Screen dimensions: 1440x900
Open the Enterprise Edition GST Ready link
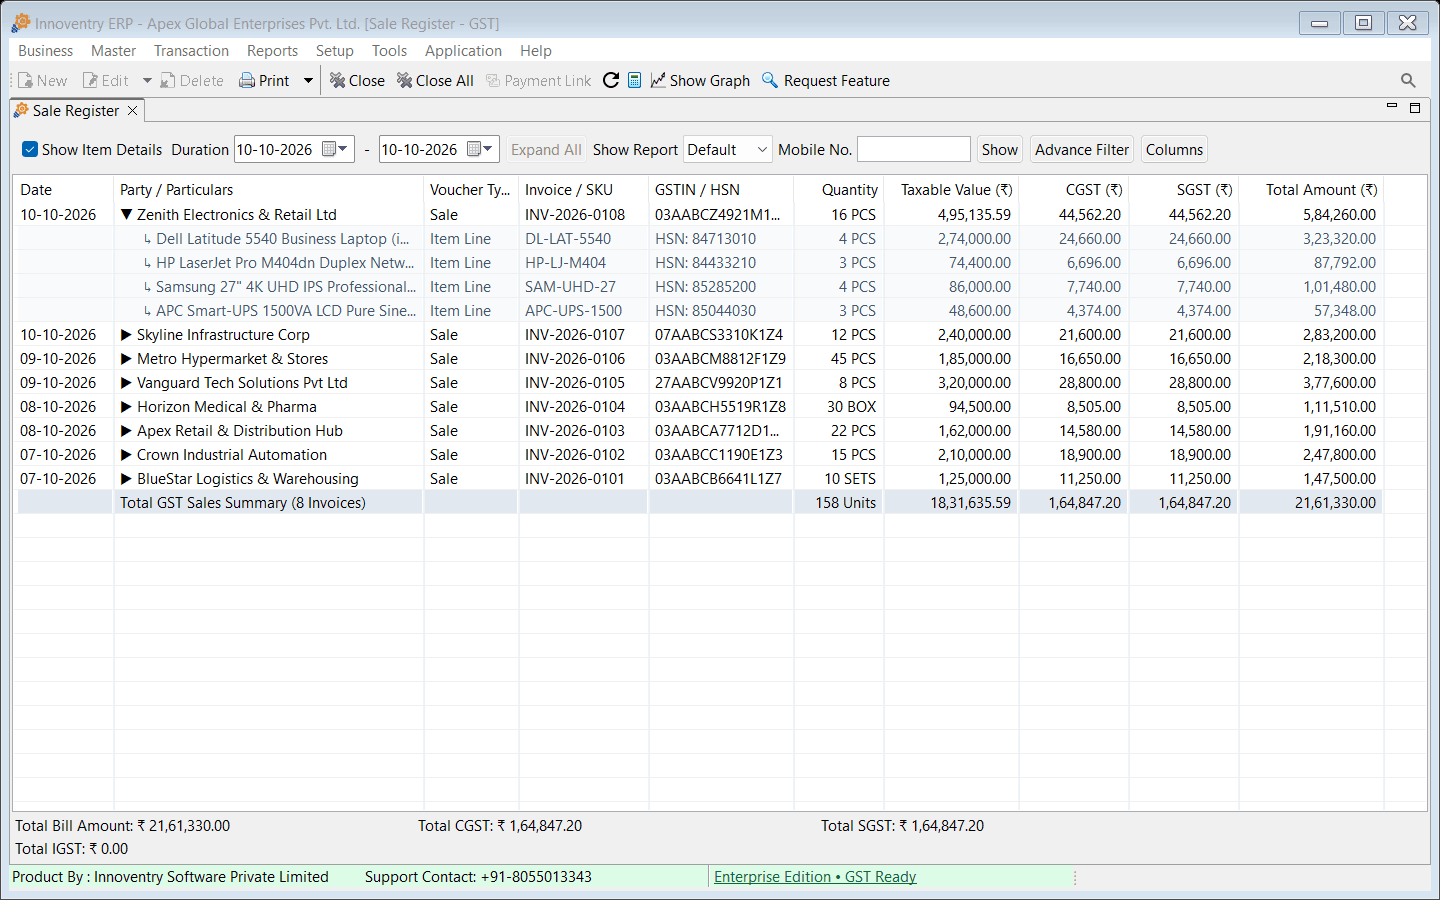coord(815,877)
